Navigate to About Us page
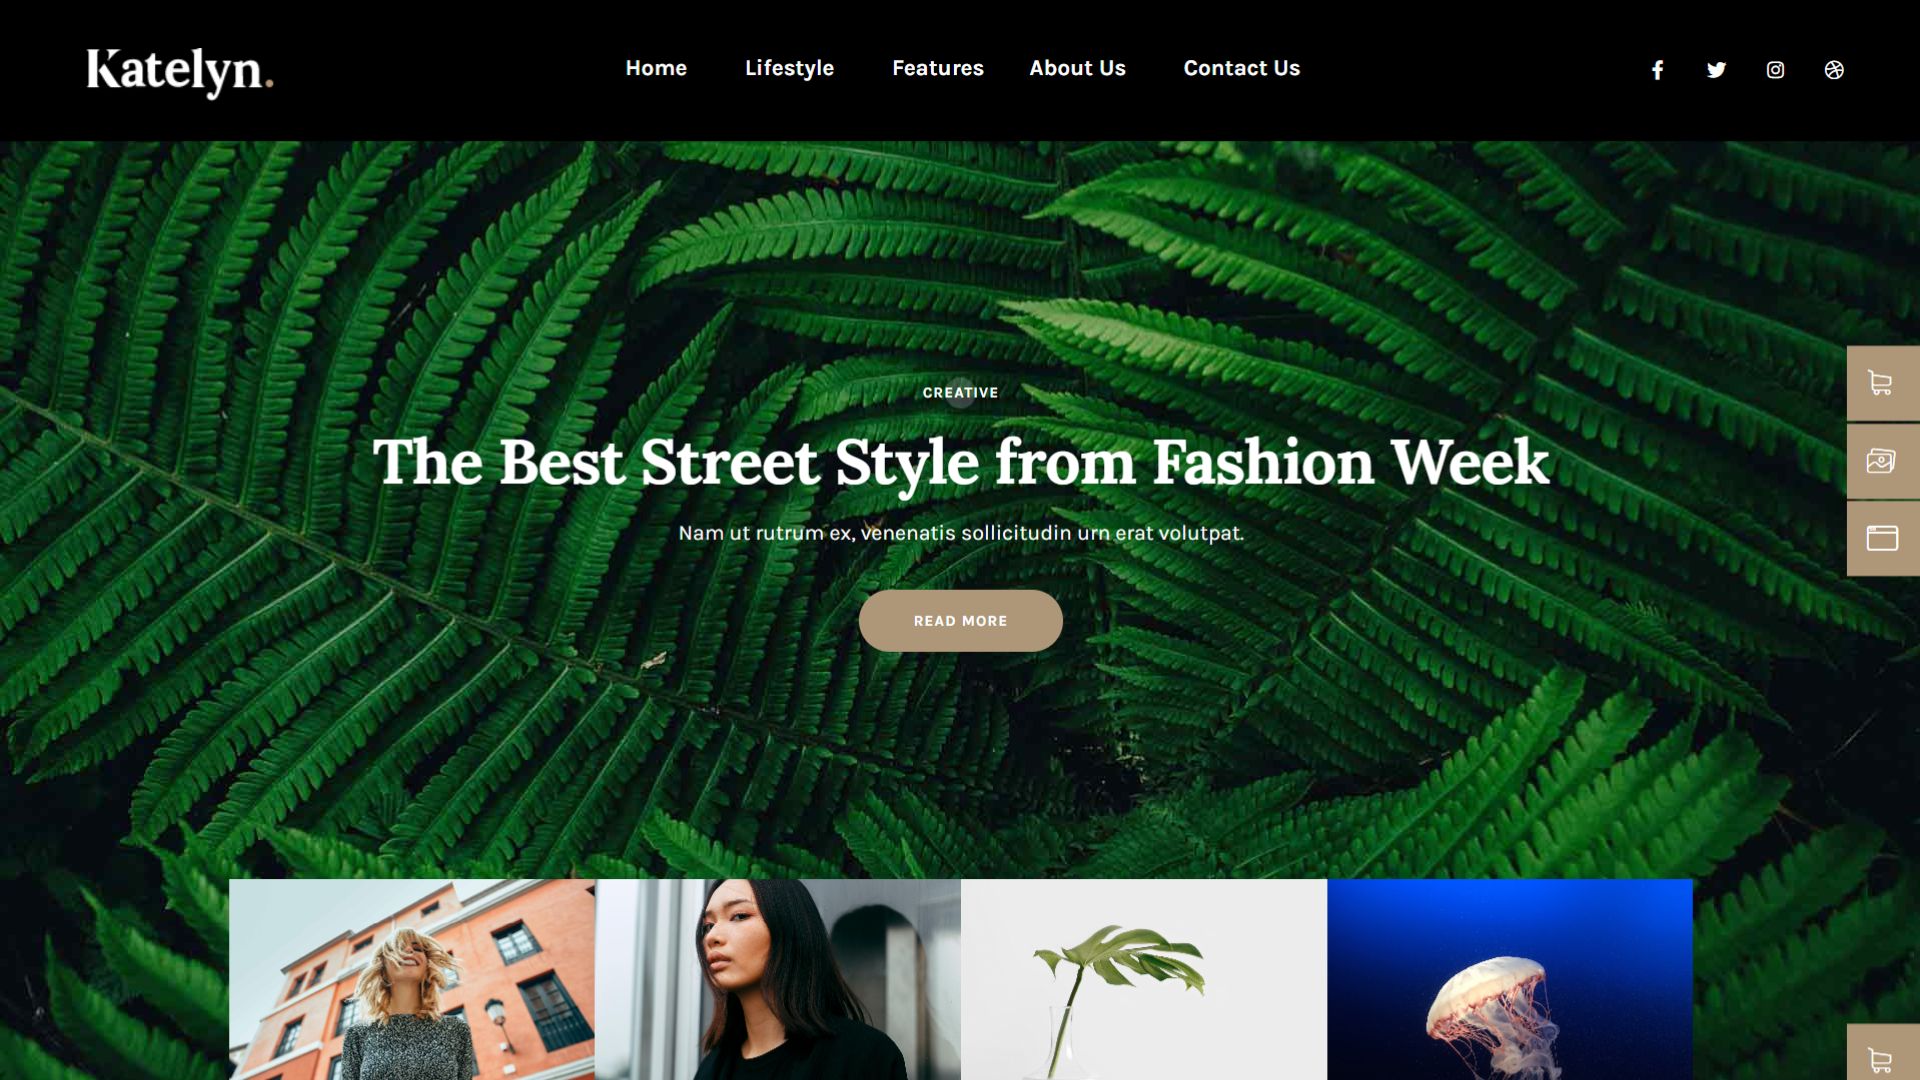Screen dimensions: 1920x1080 1077,68
